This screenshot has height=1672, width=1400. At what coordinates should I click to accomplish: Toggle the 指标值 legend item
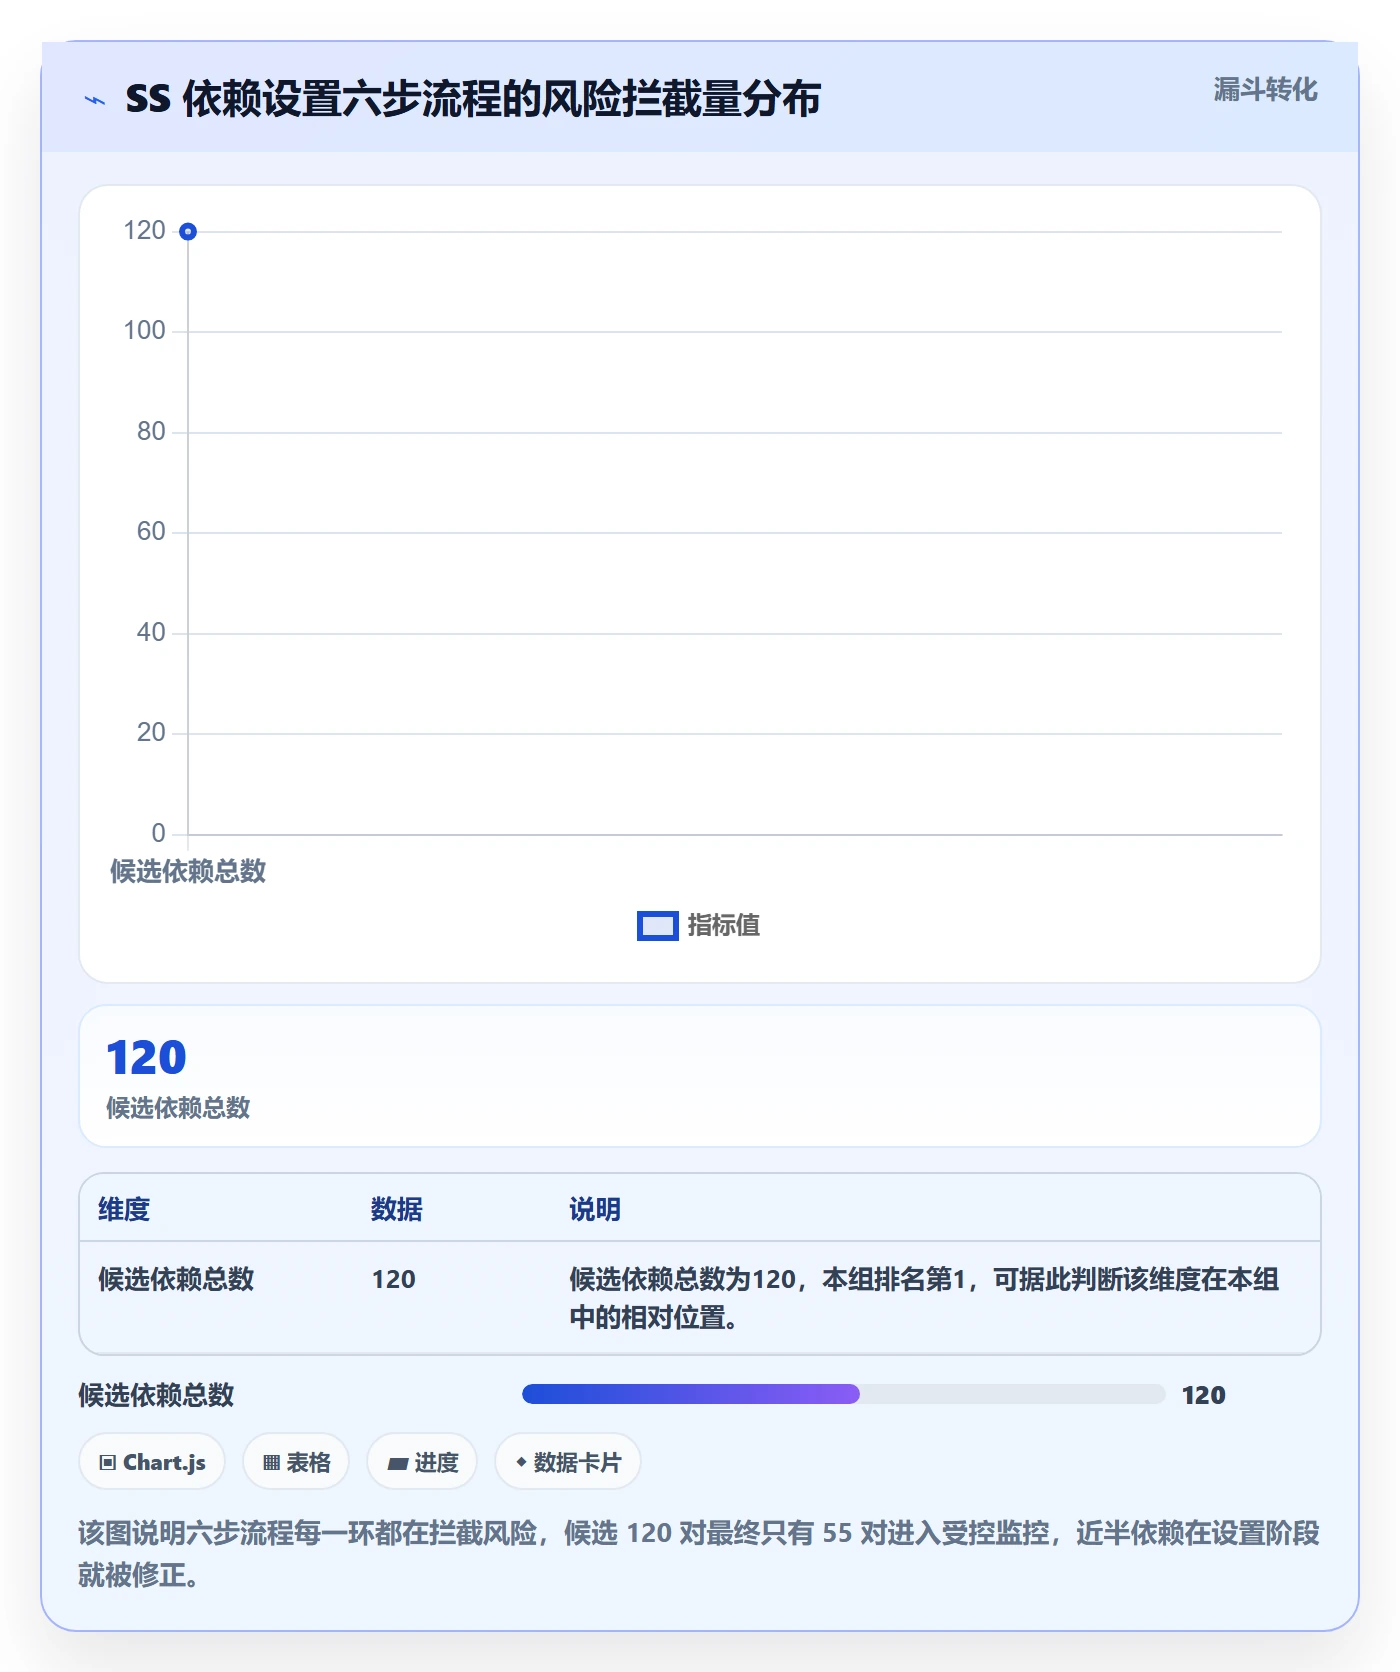[699, 926]
